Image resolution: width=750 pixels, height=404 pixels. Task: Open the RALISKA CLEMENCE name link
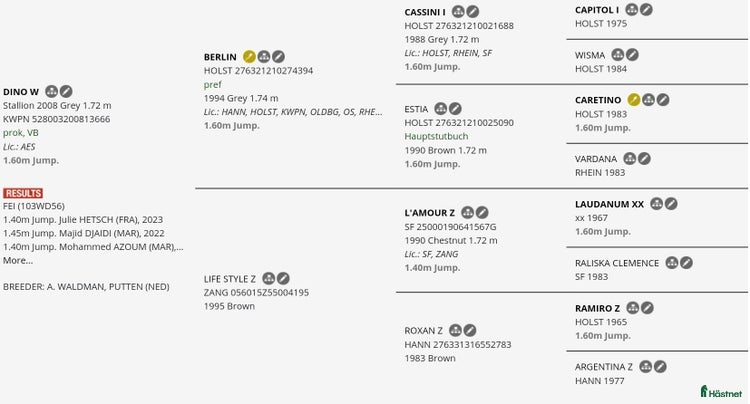617,263
